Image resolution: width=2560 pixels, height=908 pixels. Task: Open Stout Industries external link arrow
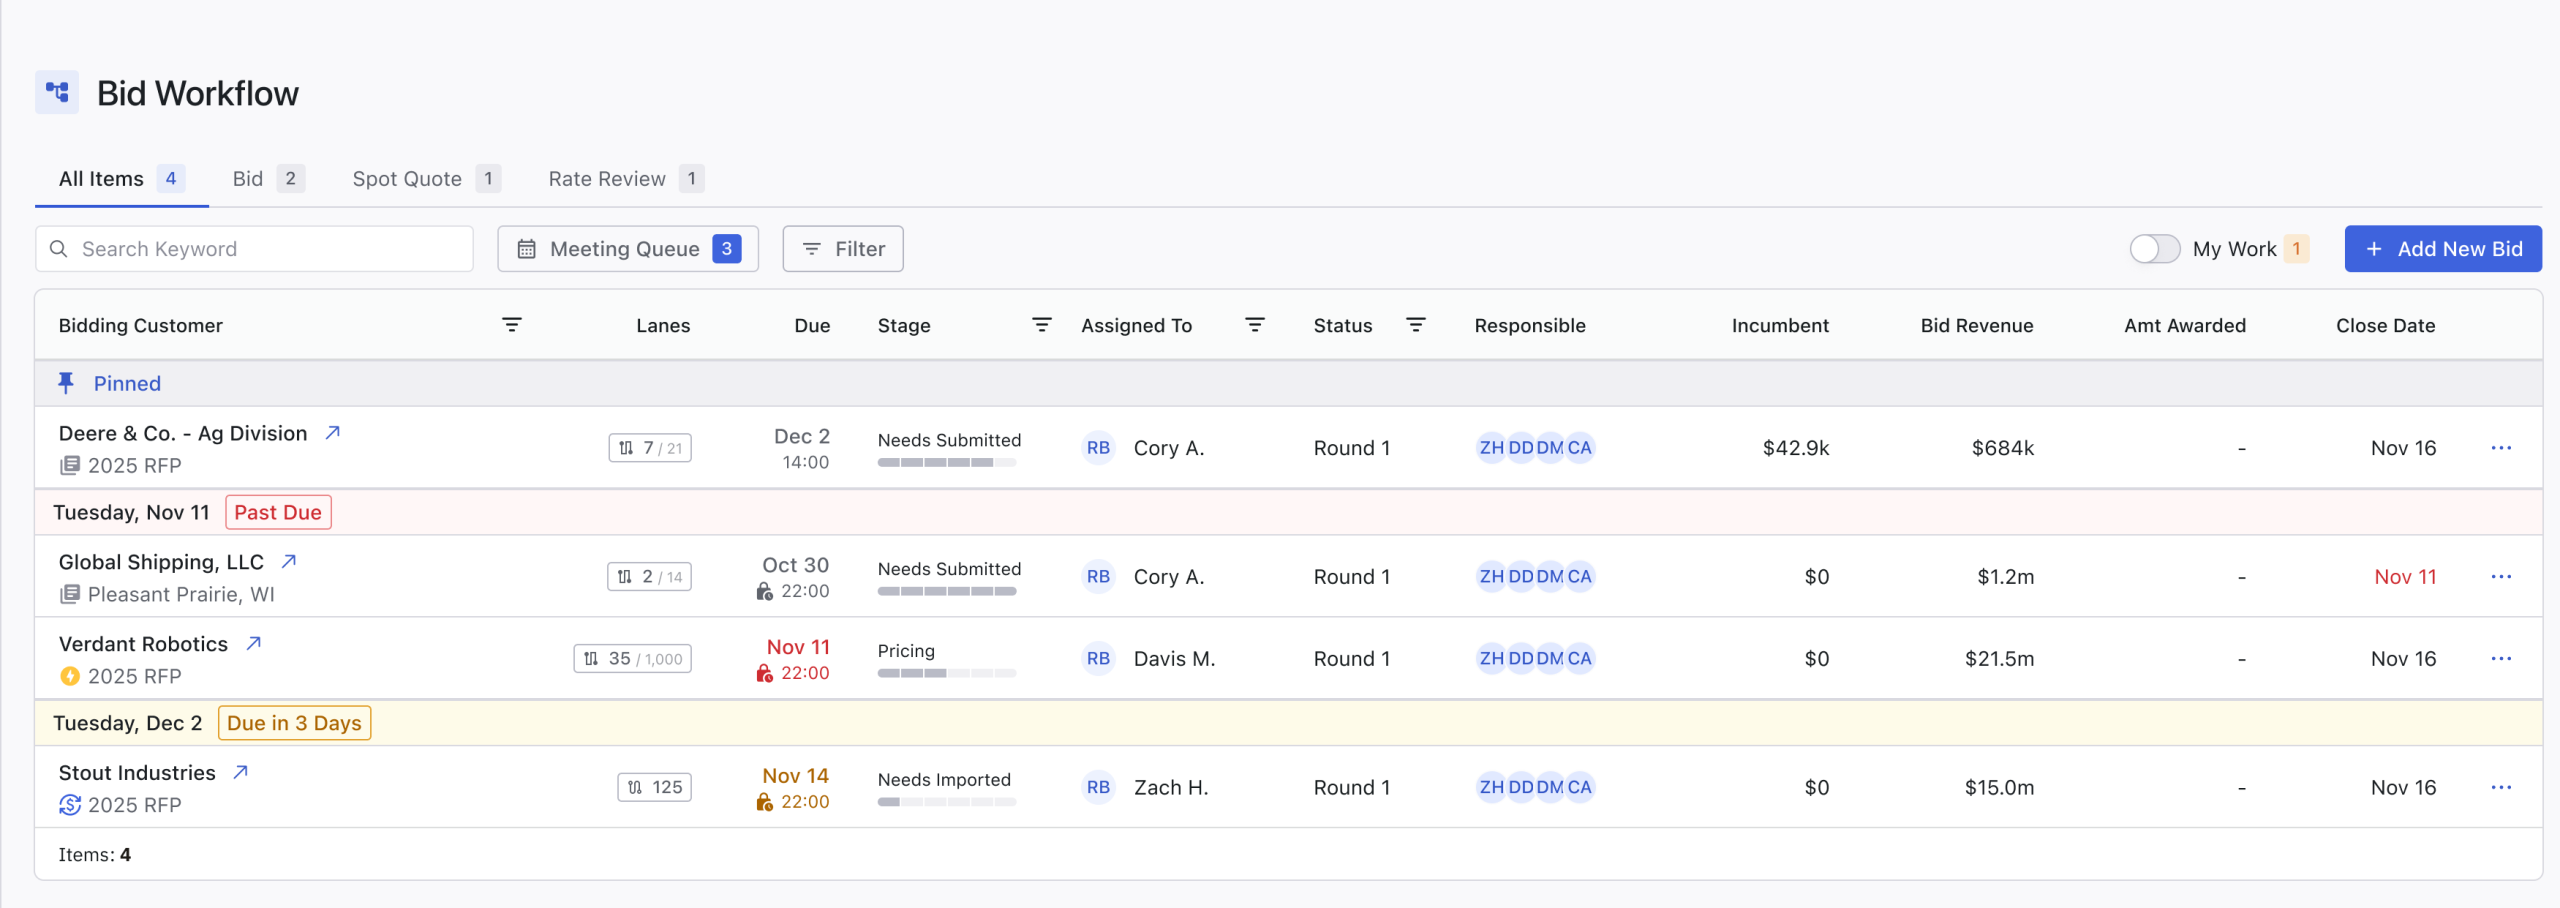pos(240,773)
